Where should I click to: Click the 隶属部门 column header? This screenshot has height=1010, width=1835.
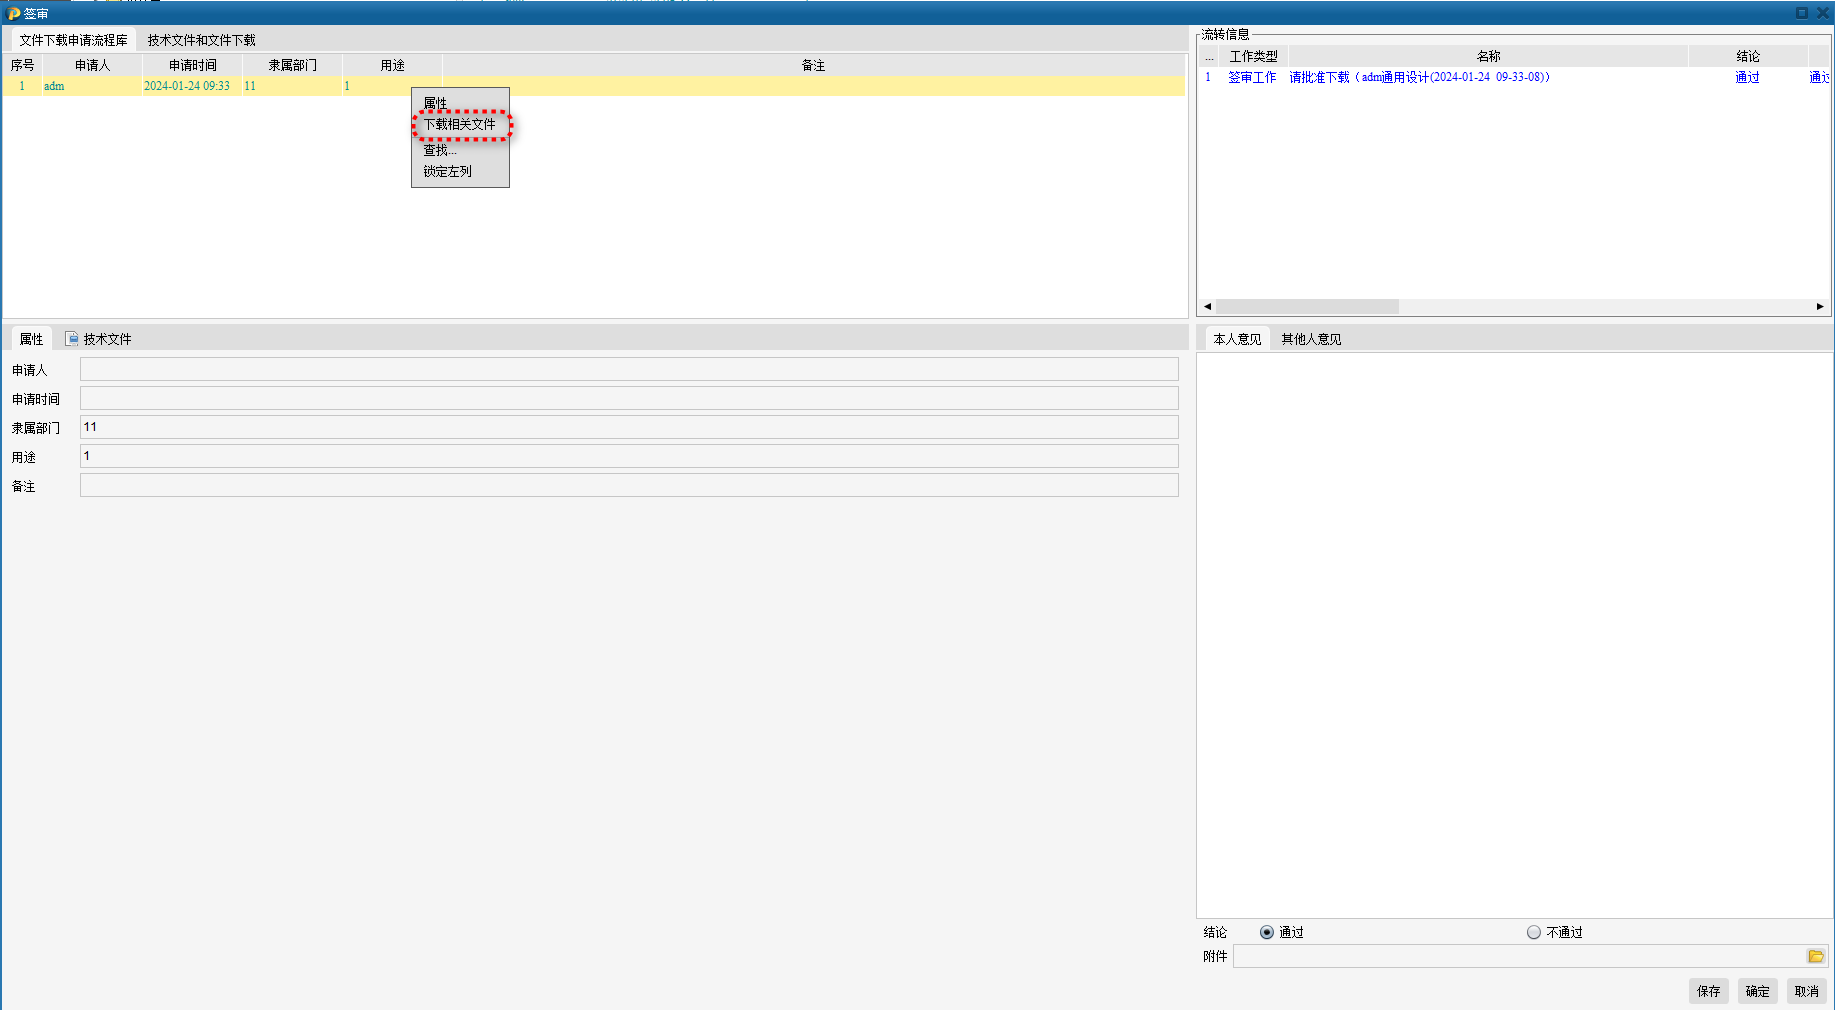292,65
